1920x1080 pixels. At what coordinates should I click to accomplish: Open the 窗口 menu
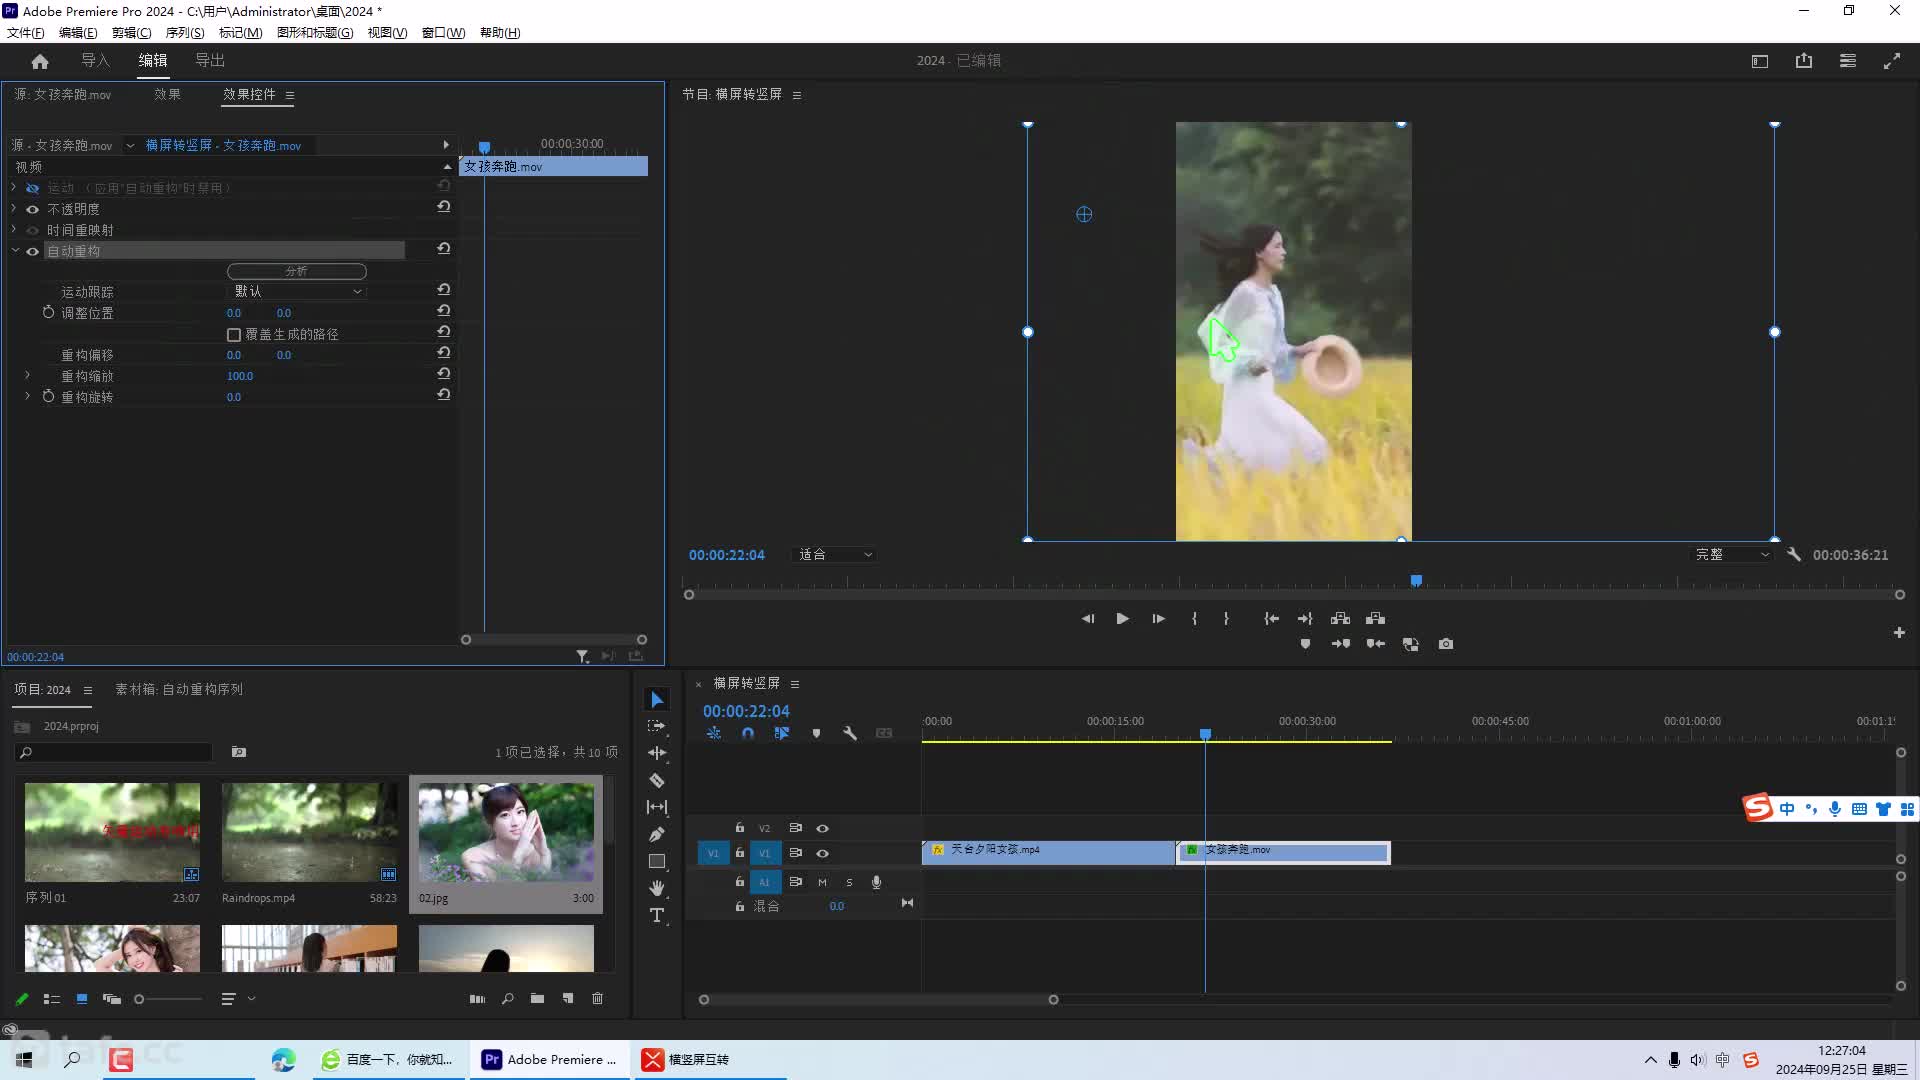click(443, 32)
